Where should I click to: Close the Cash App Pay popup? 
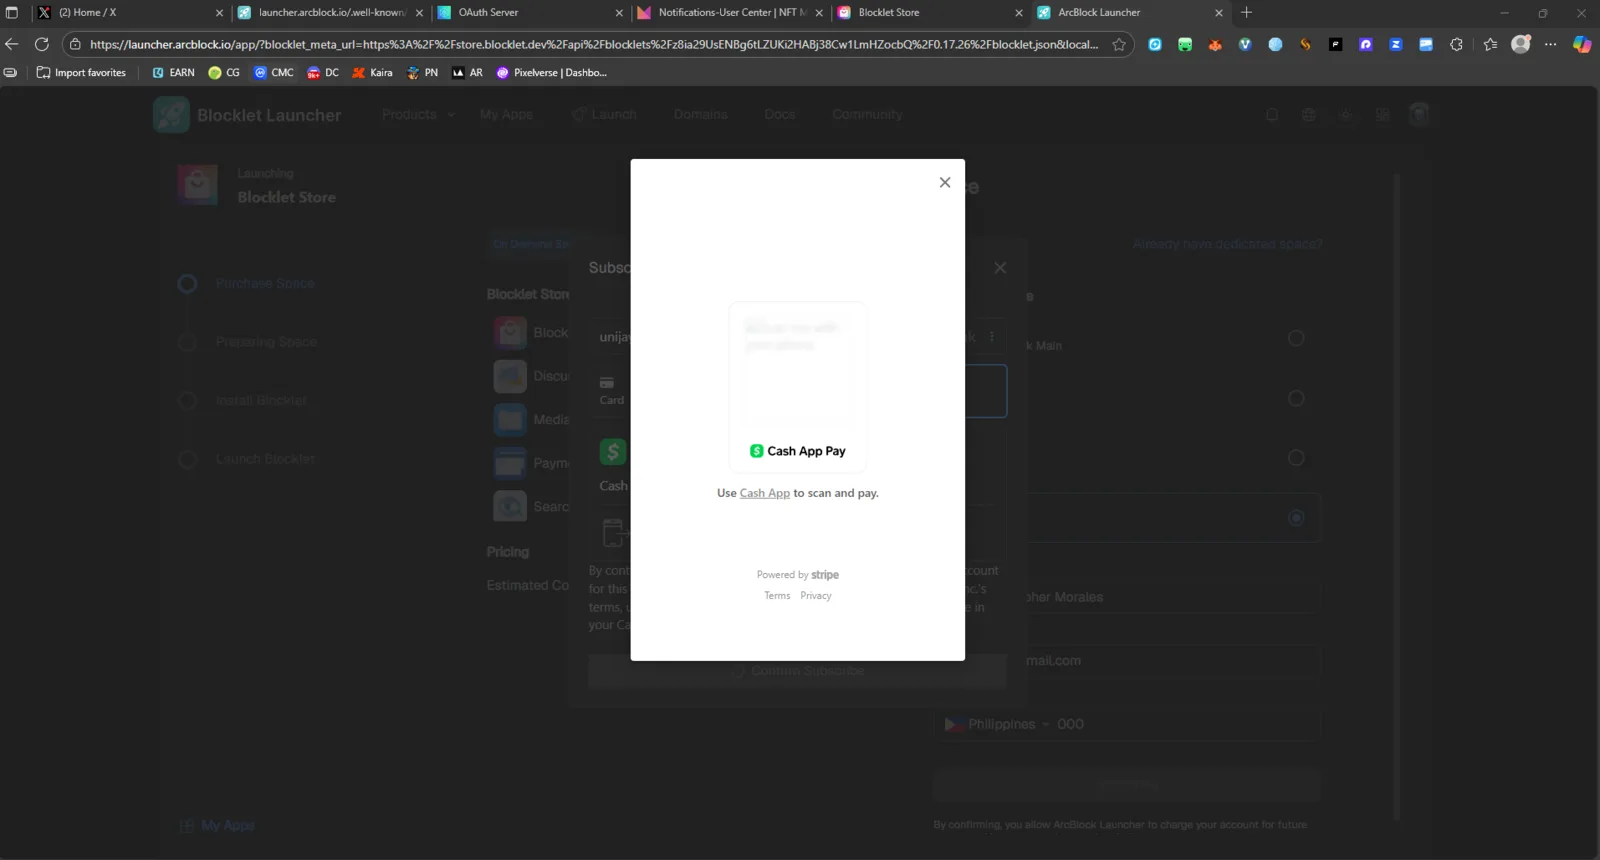pyautogui.click(x=945, y=182)
